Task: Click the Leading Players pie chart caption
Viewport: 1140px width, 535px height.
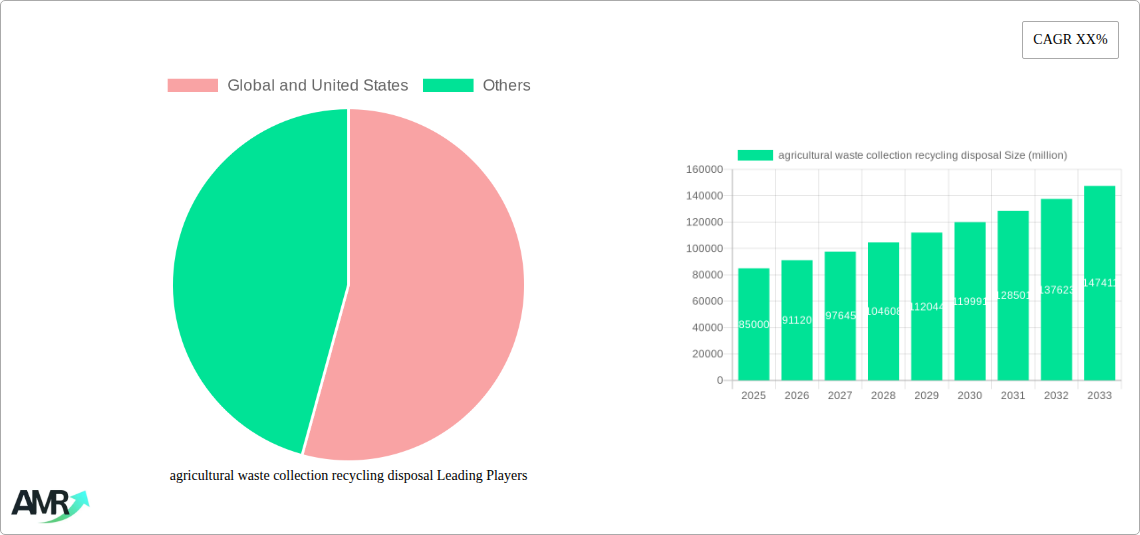Action: [x=348, y=476]
